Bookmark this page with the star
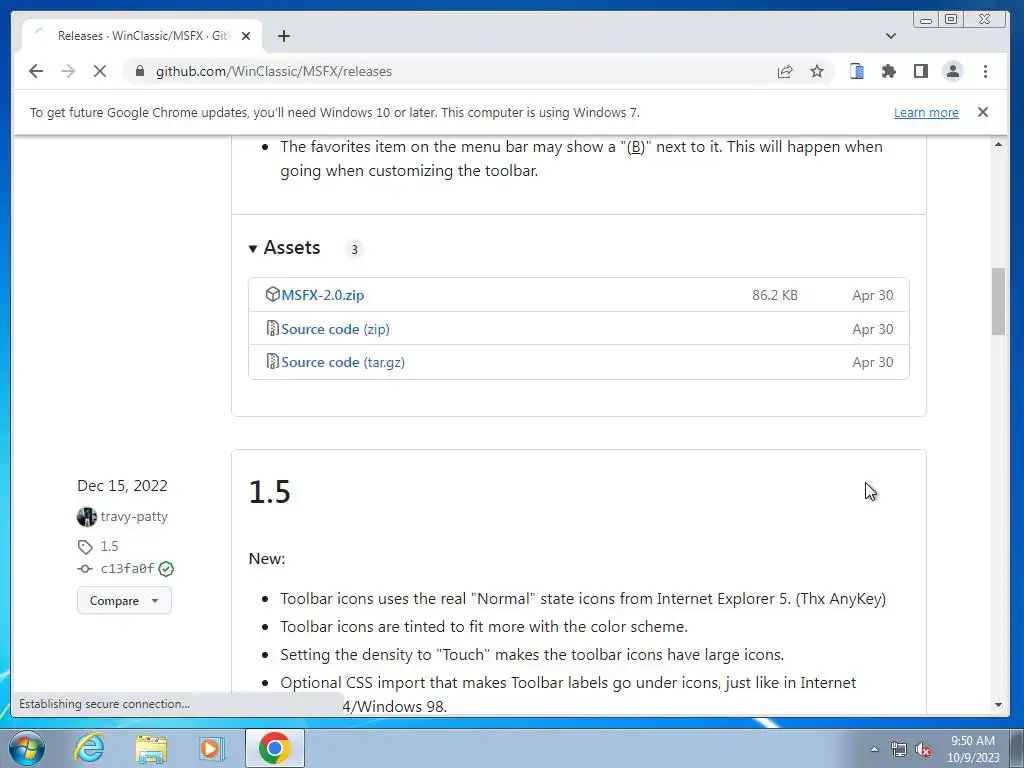 (817, 71)
